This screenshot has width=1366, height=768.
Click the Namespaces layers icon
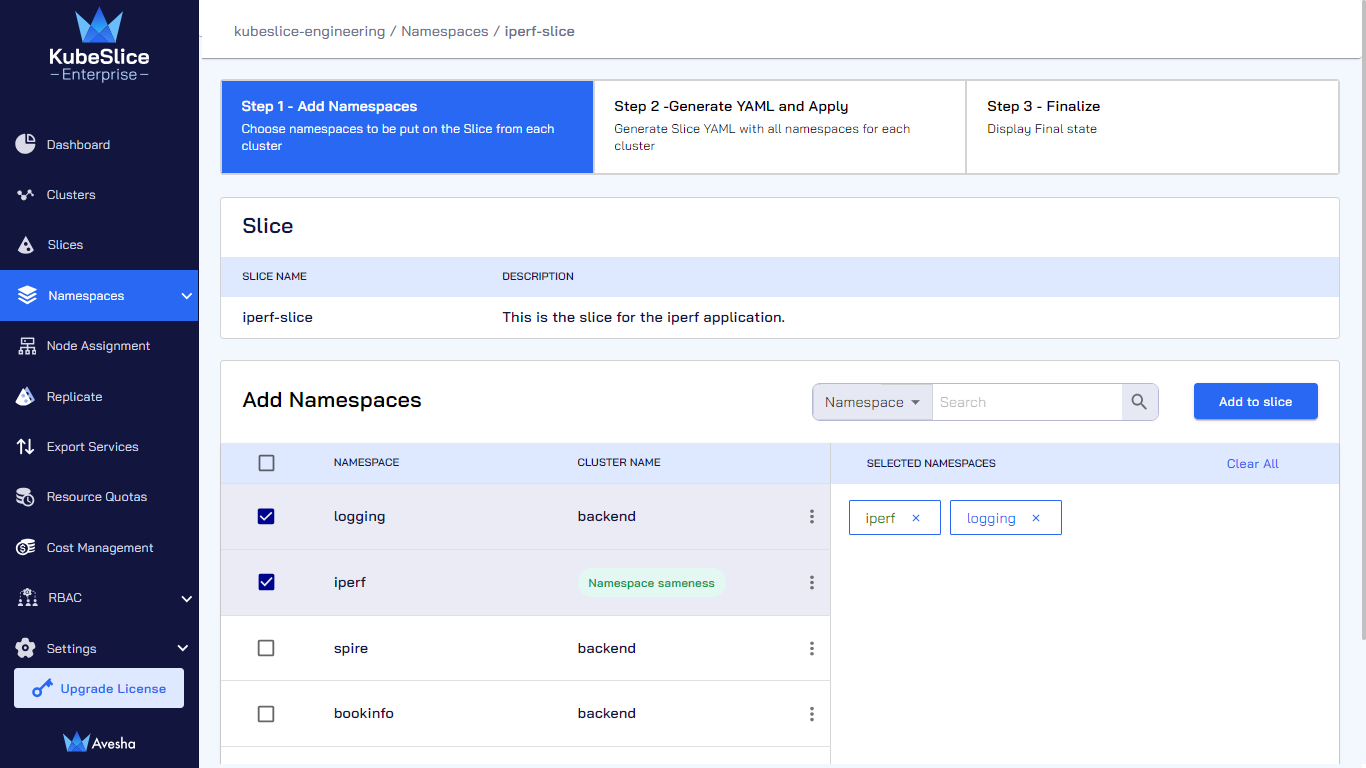27,296
